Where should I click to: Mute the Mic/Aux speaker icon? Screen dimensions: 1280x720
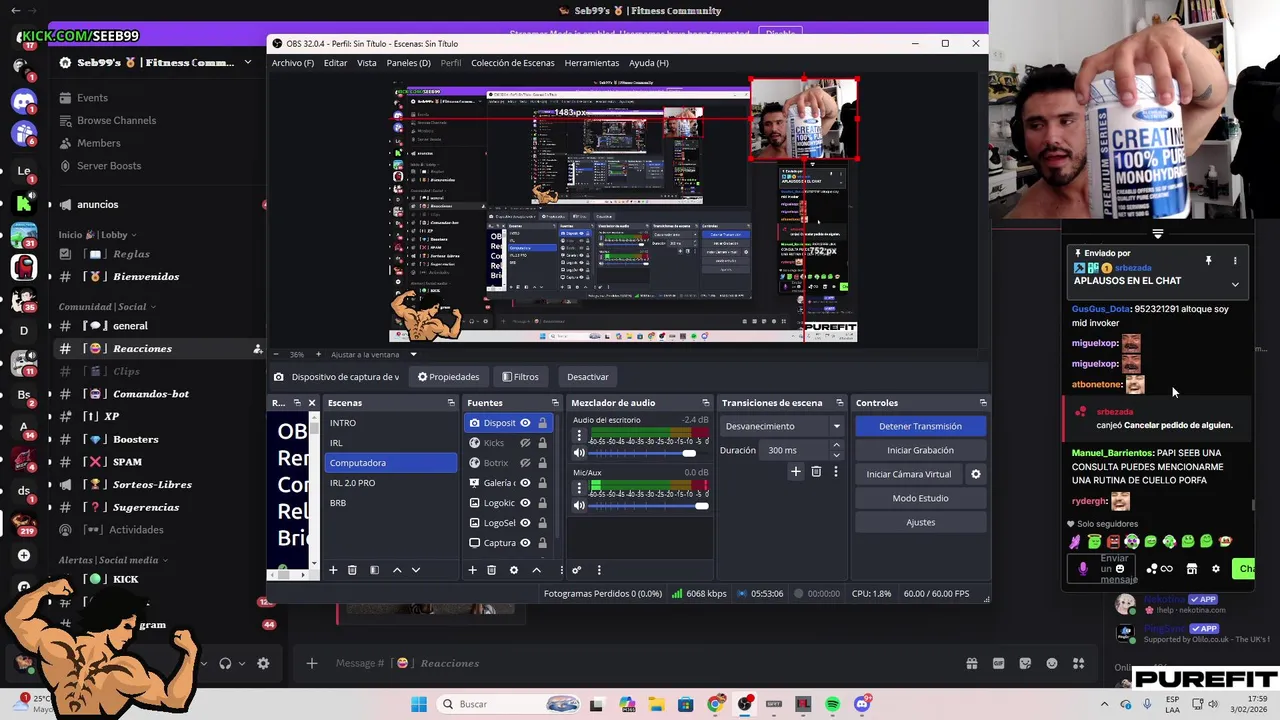pos(579,506)
